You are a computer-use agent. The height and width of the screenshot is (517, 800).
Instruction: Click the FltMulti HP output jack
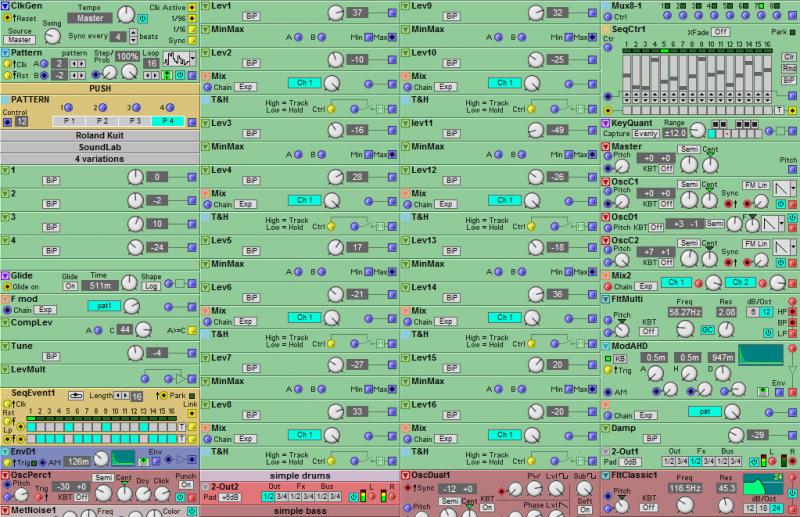[x=792, y=311]
